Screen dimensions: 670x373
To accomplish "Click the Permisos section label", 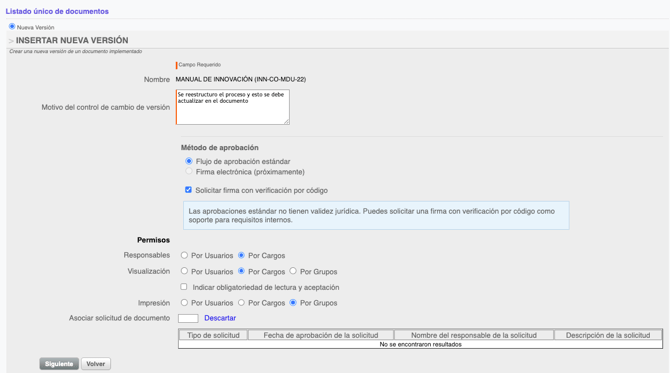I will (153, 240).
